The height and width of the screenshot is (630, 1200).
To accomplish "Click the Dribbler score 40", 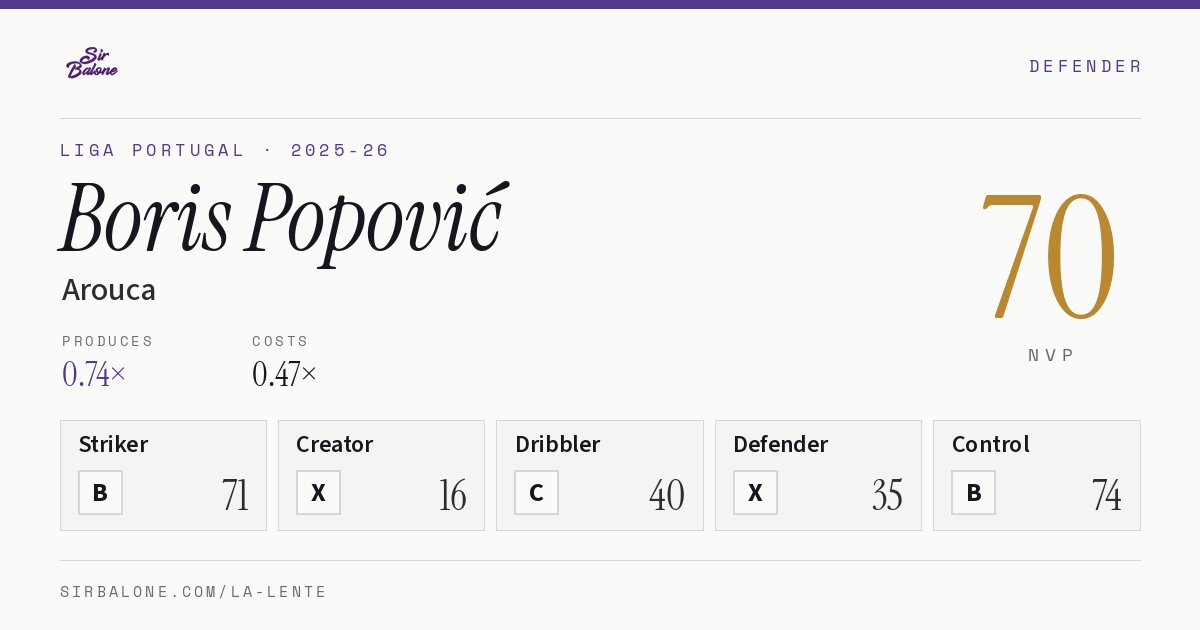I will click(x=667, y=495).
